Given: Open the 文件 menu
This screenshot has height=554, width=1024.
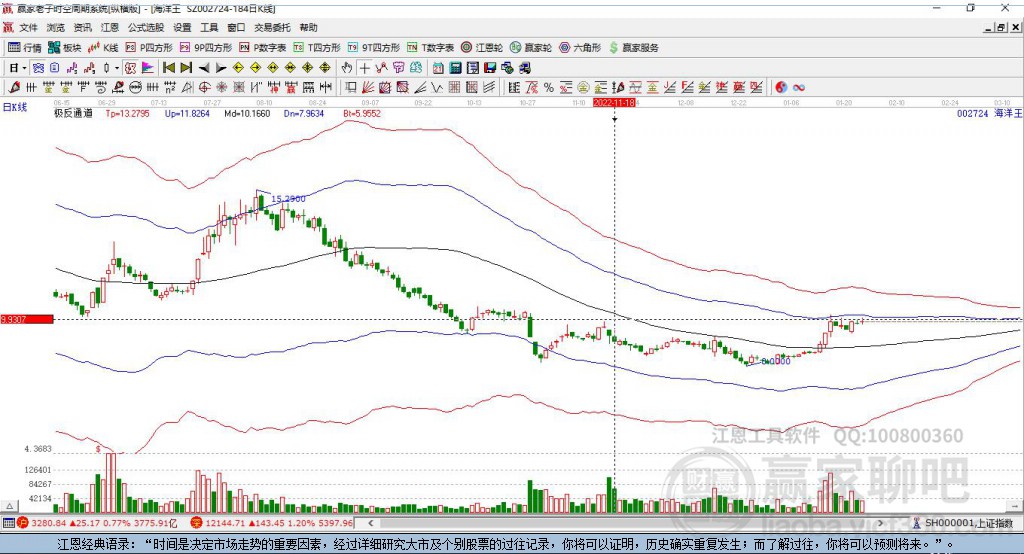Looking at the screenshot, I should (28, 27).
